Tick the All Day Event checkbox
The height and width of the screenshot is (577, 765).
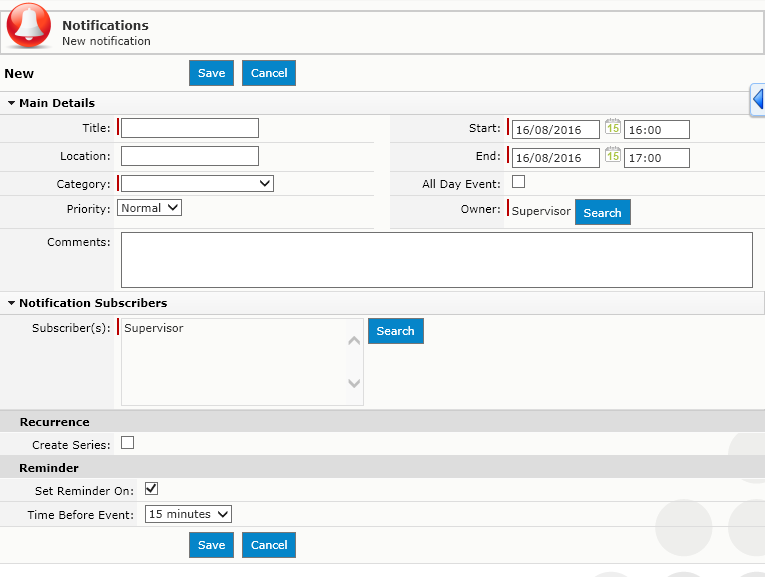click(518, 182)
